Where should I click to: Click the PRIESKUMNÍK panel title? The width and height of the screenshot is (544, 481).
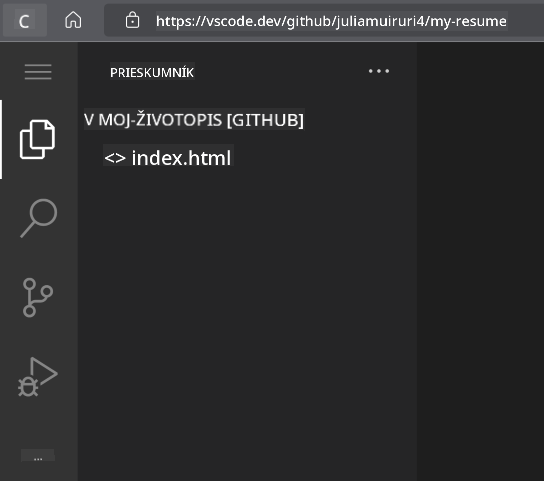coord(152,72)
